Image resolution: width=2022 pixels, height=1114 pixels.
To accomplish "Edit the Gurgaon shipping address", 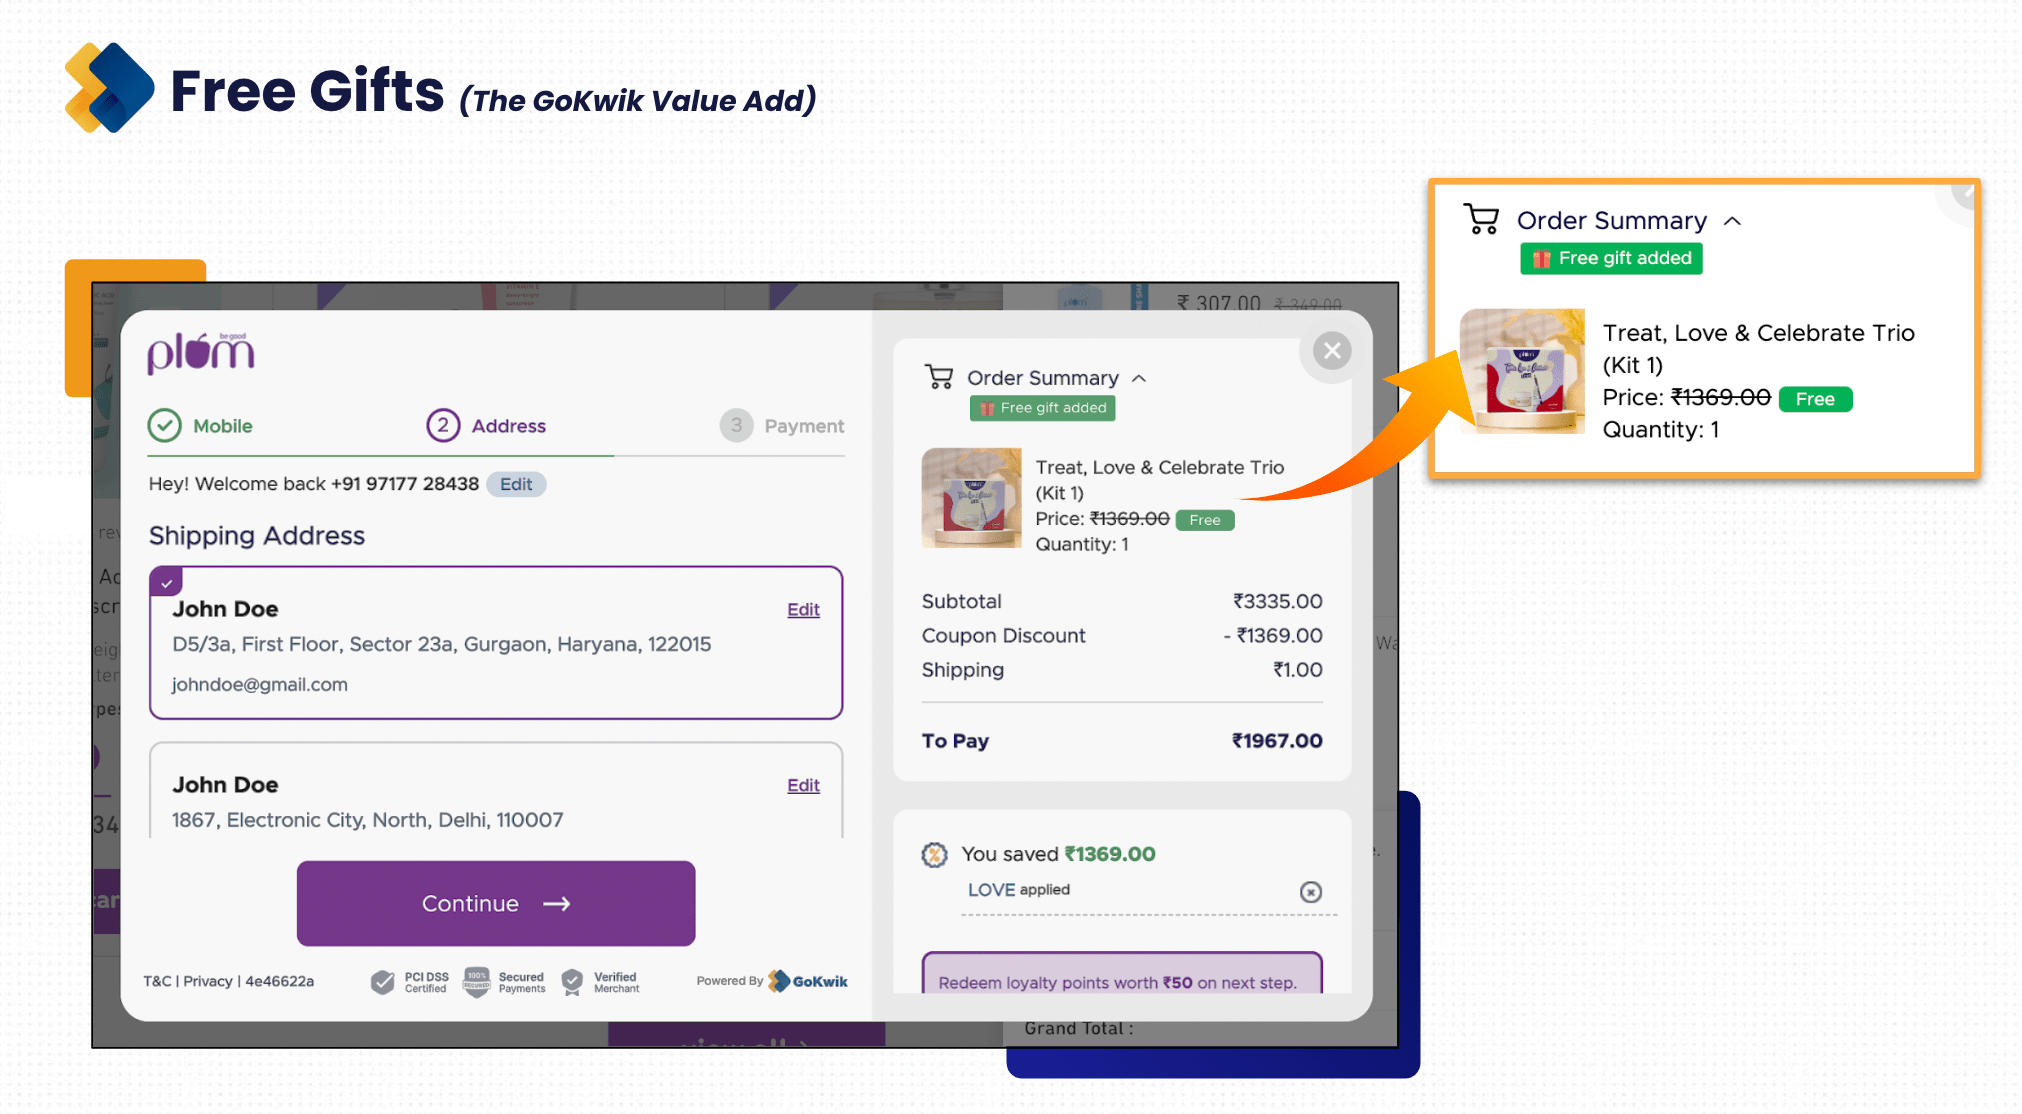I will [x=803, y=610].
